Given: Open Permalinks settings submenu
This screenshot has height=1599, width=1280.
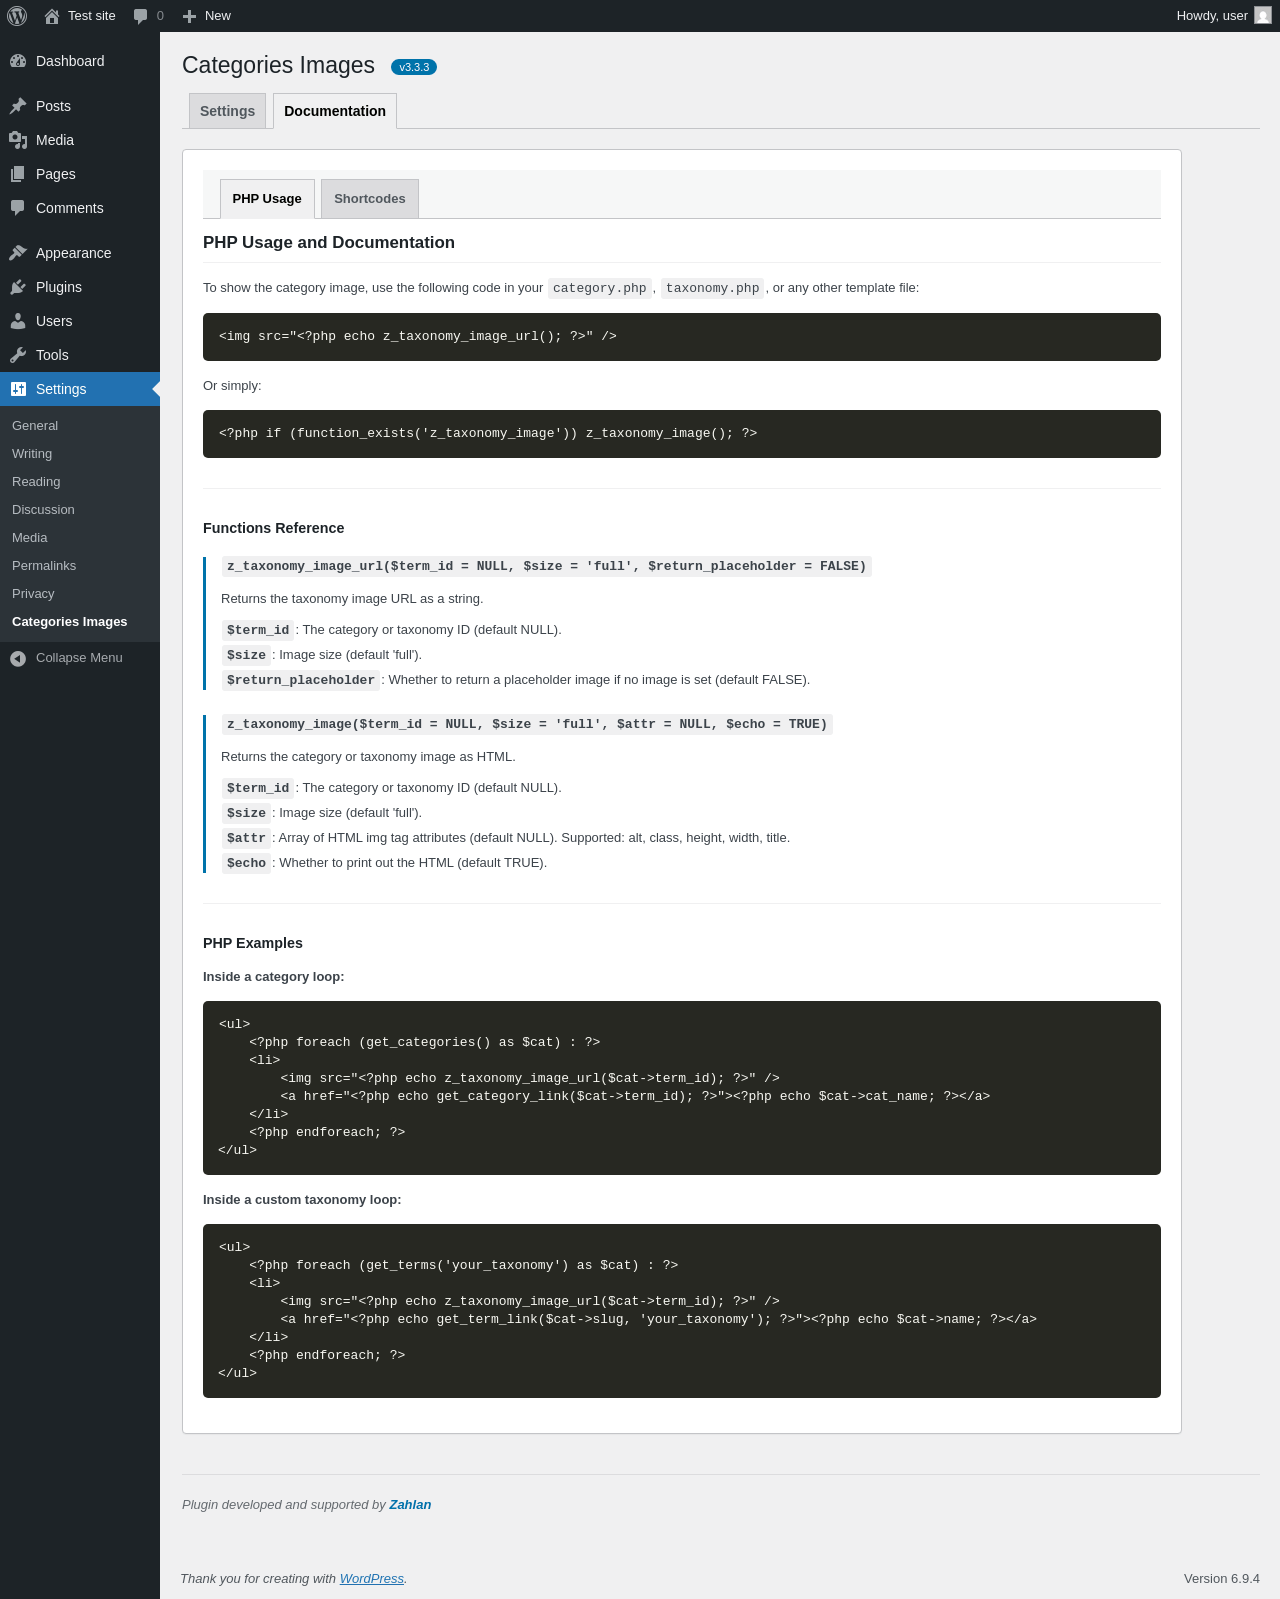Looking at the screenshot, I should tap(44, 566).
